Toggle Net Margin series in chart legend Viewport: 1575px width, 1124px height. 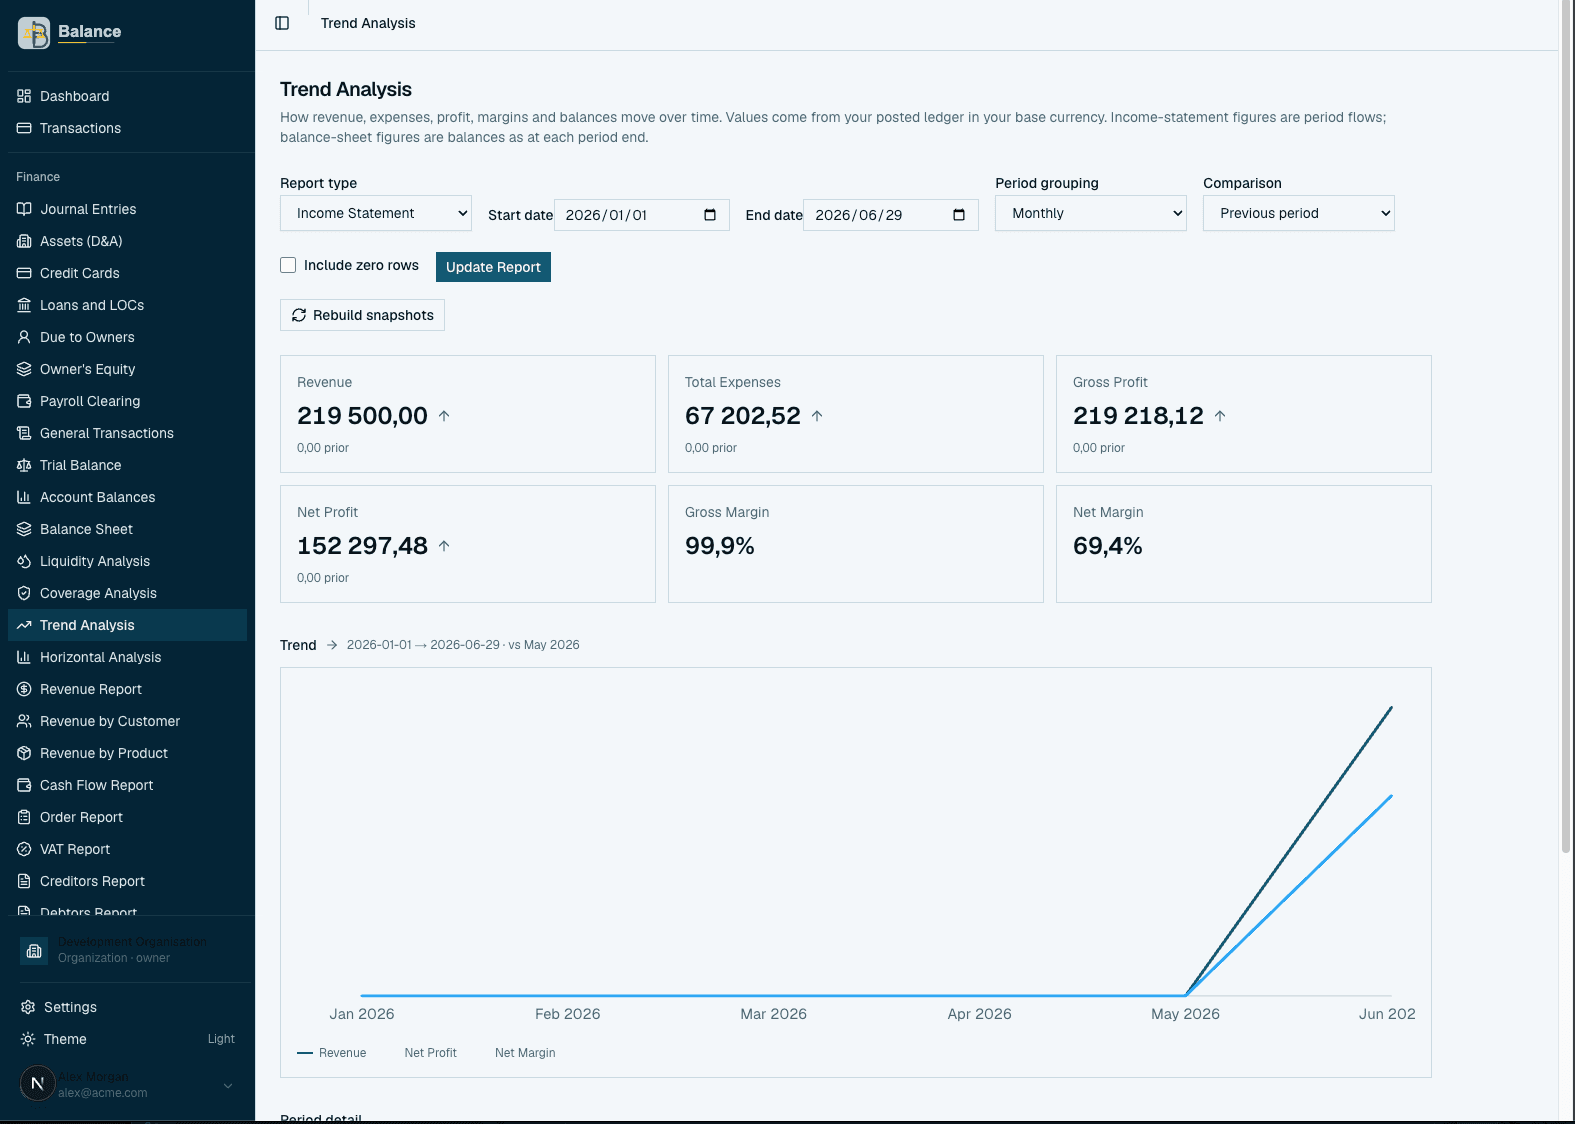click(525, 1053)
